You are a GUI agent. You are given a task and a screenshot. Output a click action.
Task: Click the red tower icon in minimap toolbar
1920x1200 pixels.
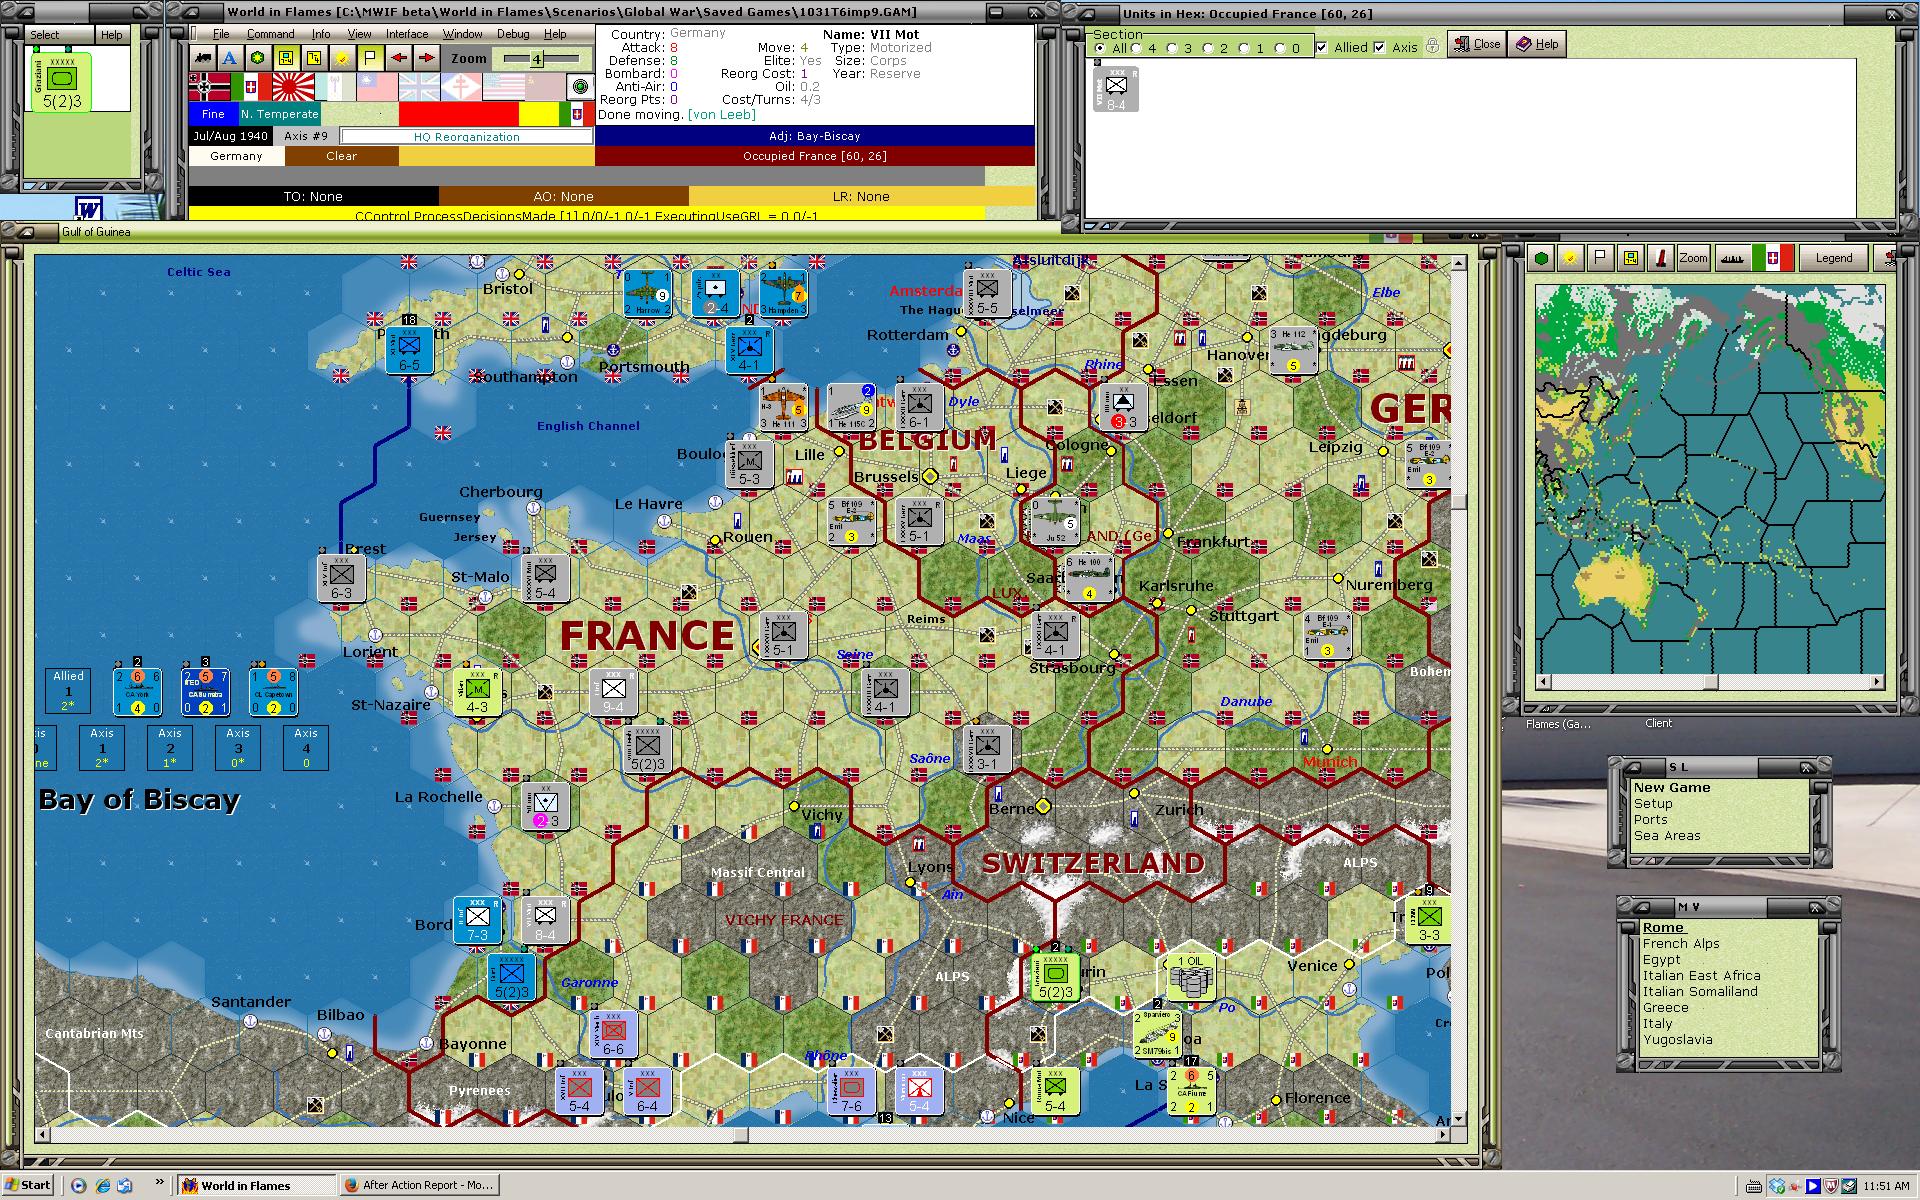pos(1661,258)
